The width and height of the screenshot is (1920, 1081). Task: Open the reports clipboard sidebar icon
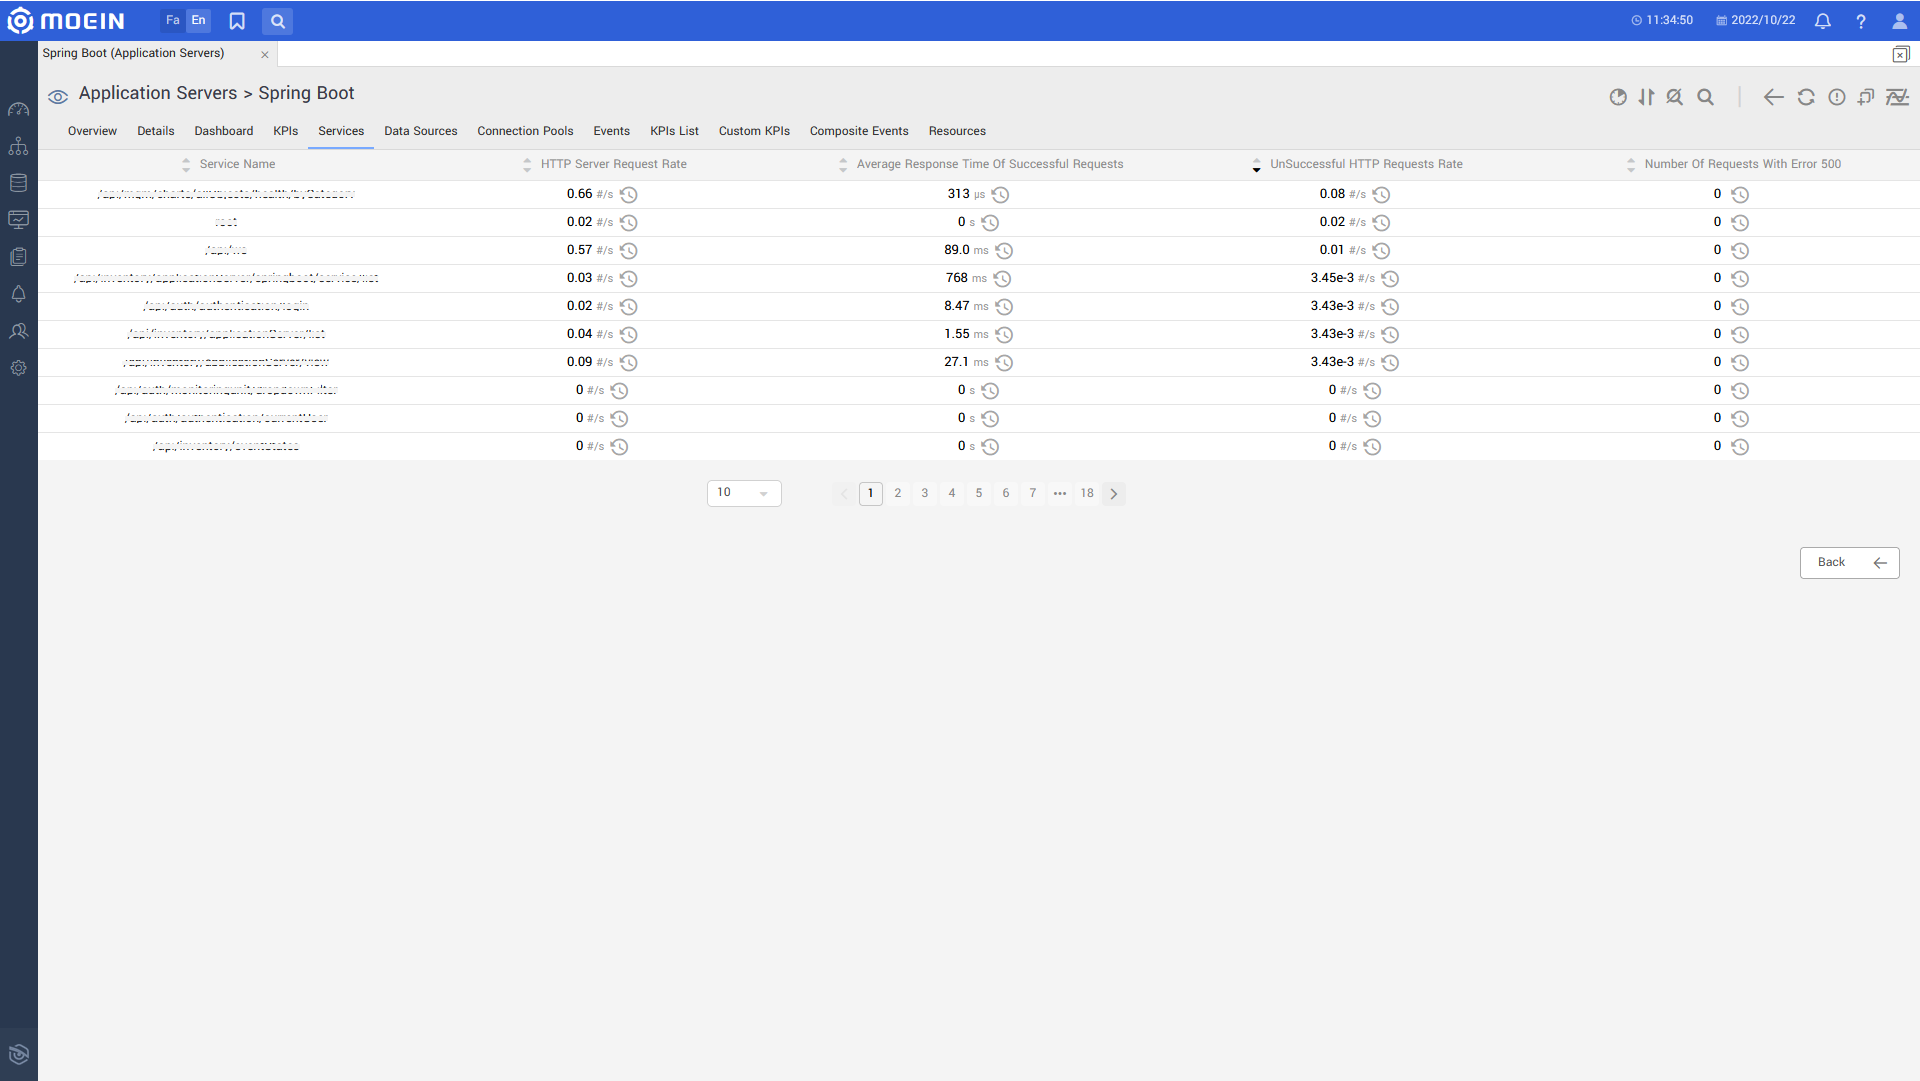point(18,257)
